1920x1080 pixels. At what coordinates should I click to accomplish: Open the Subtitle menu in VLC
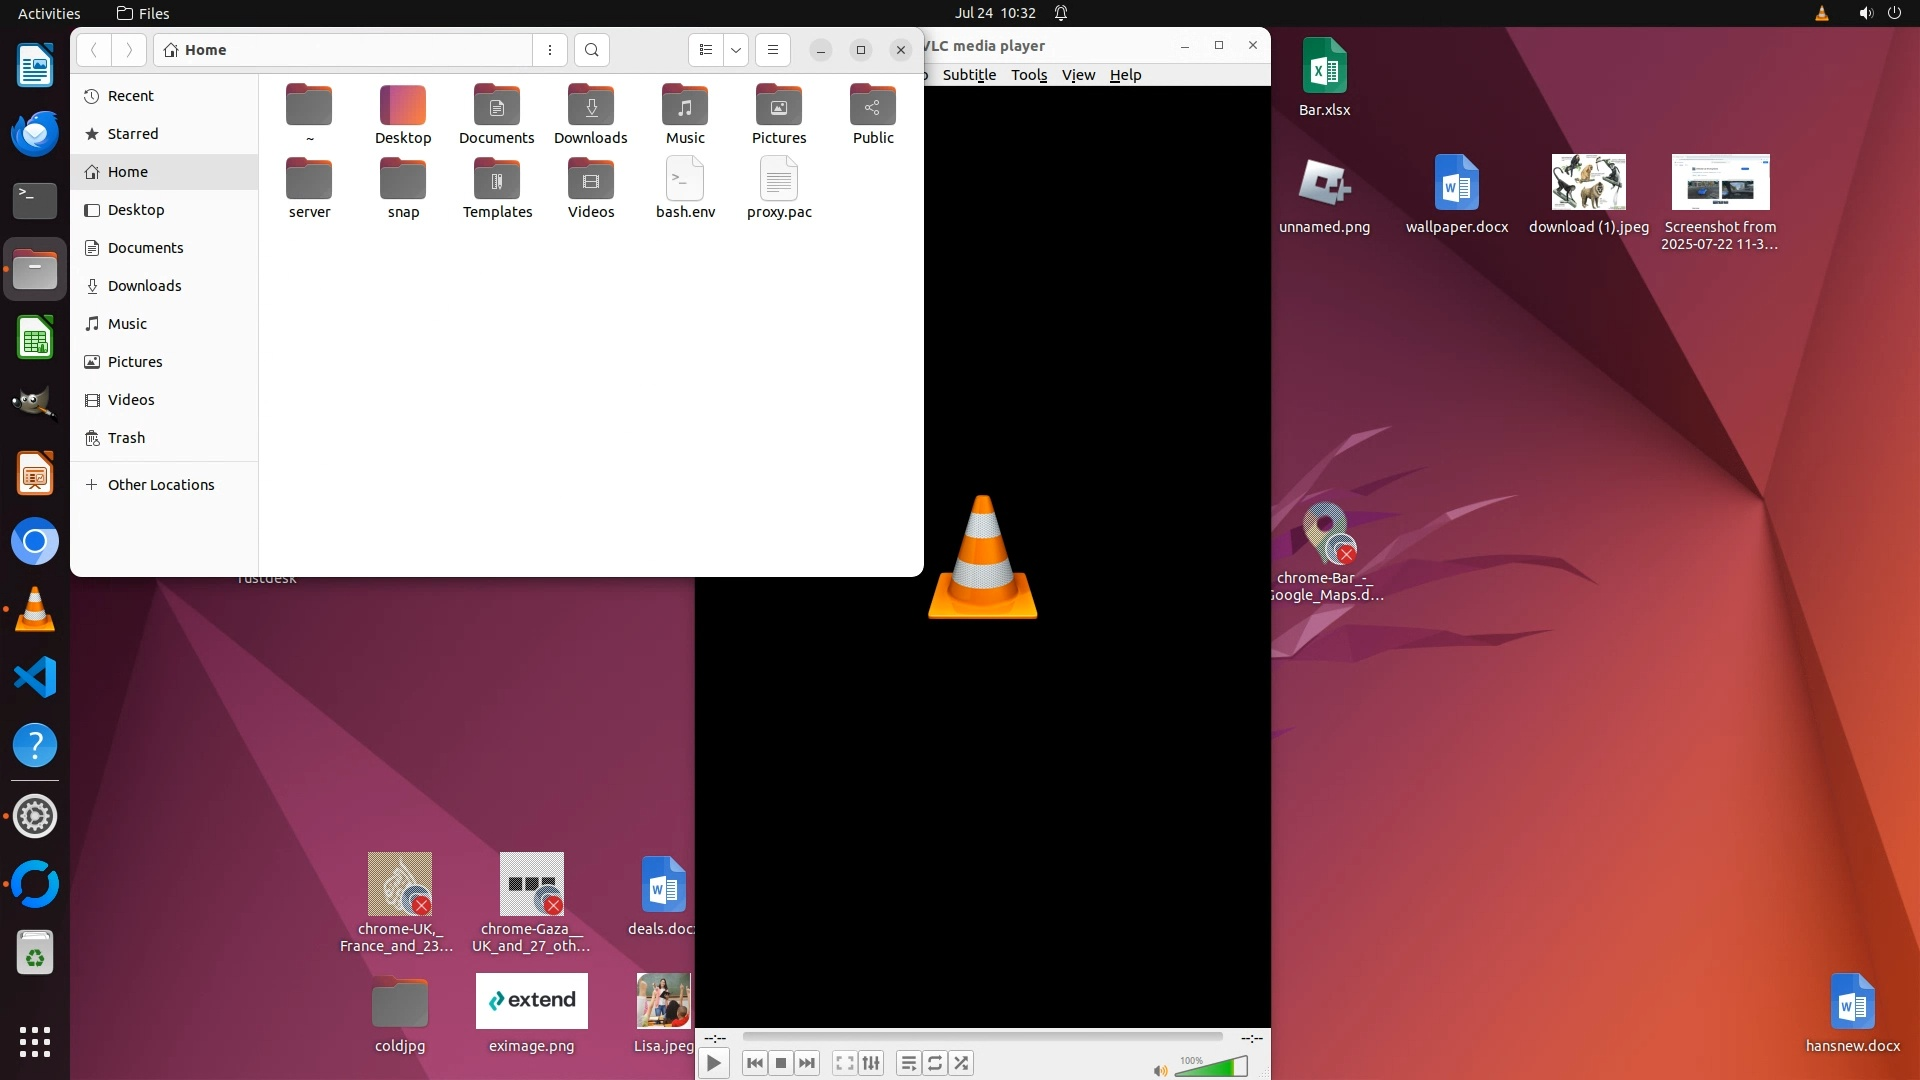968,75
